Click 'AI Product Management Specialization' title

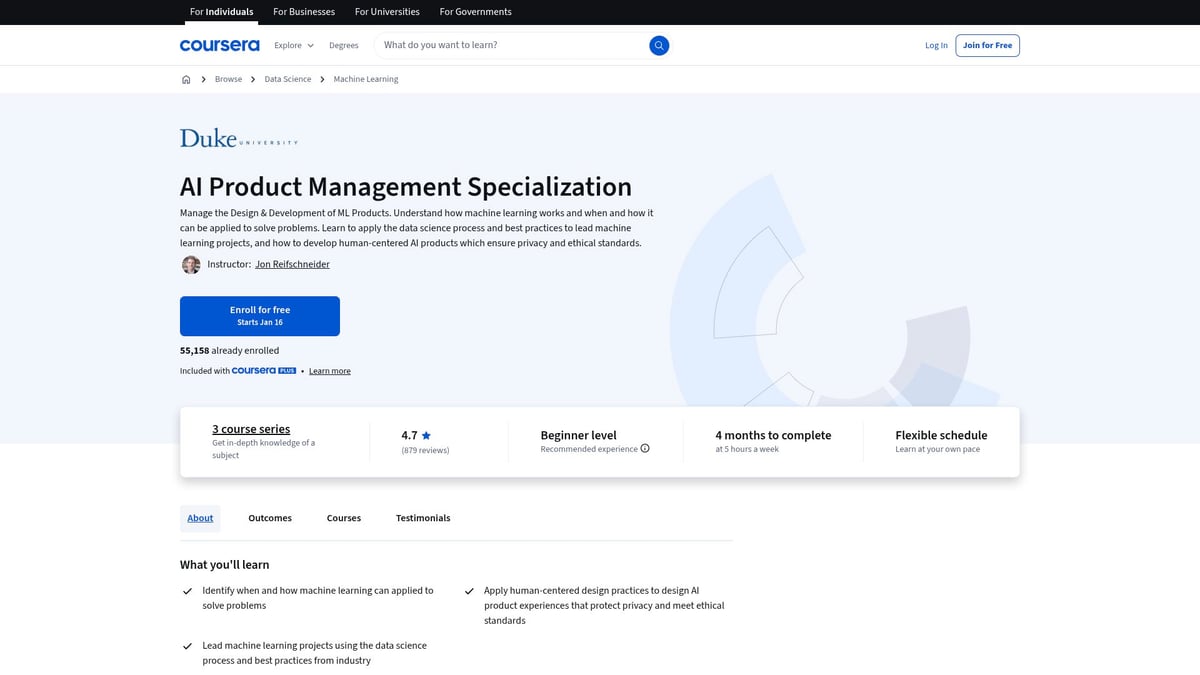406,187
